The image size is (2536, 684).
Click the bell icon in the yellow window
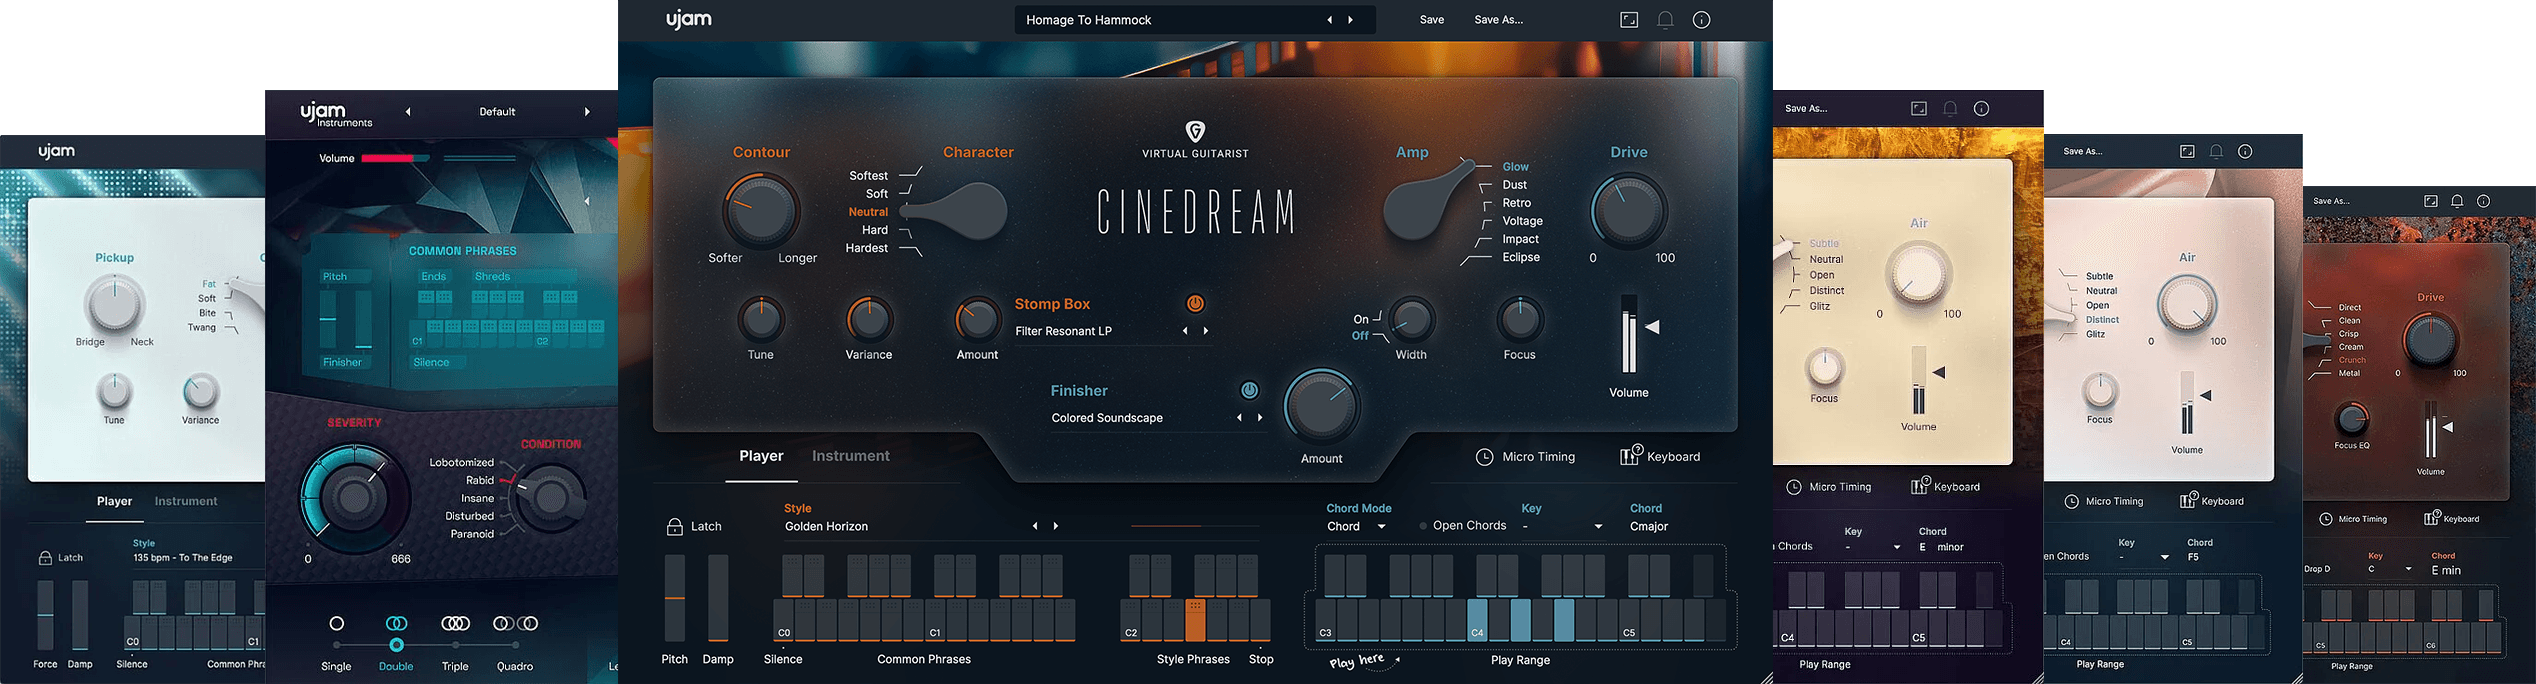(x=1949, y=108)
